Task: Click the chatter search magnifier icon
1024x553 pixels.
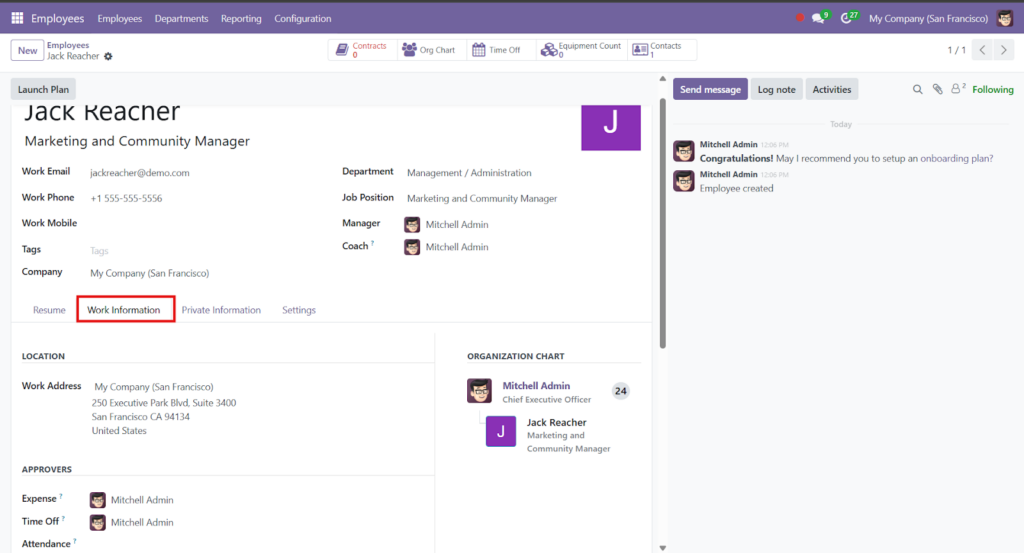Action: 918,89
